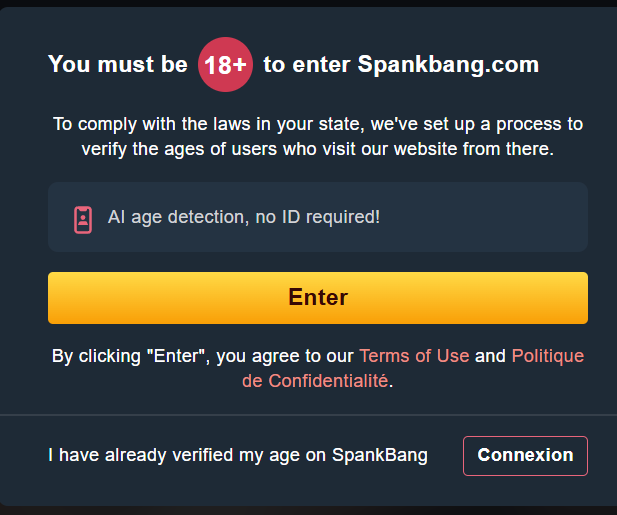Open the Terms of Use link

pos(413,356)
